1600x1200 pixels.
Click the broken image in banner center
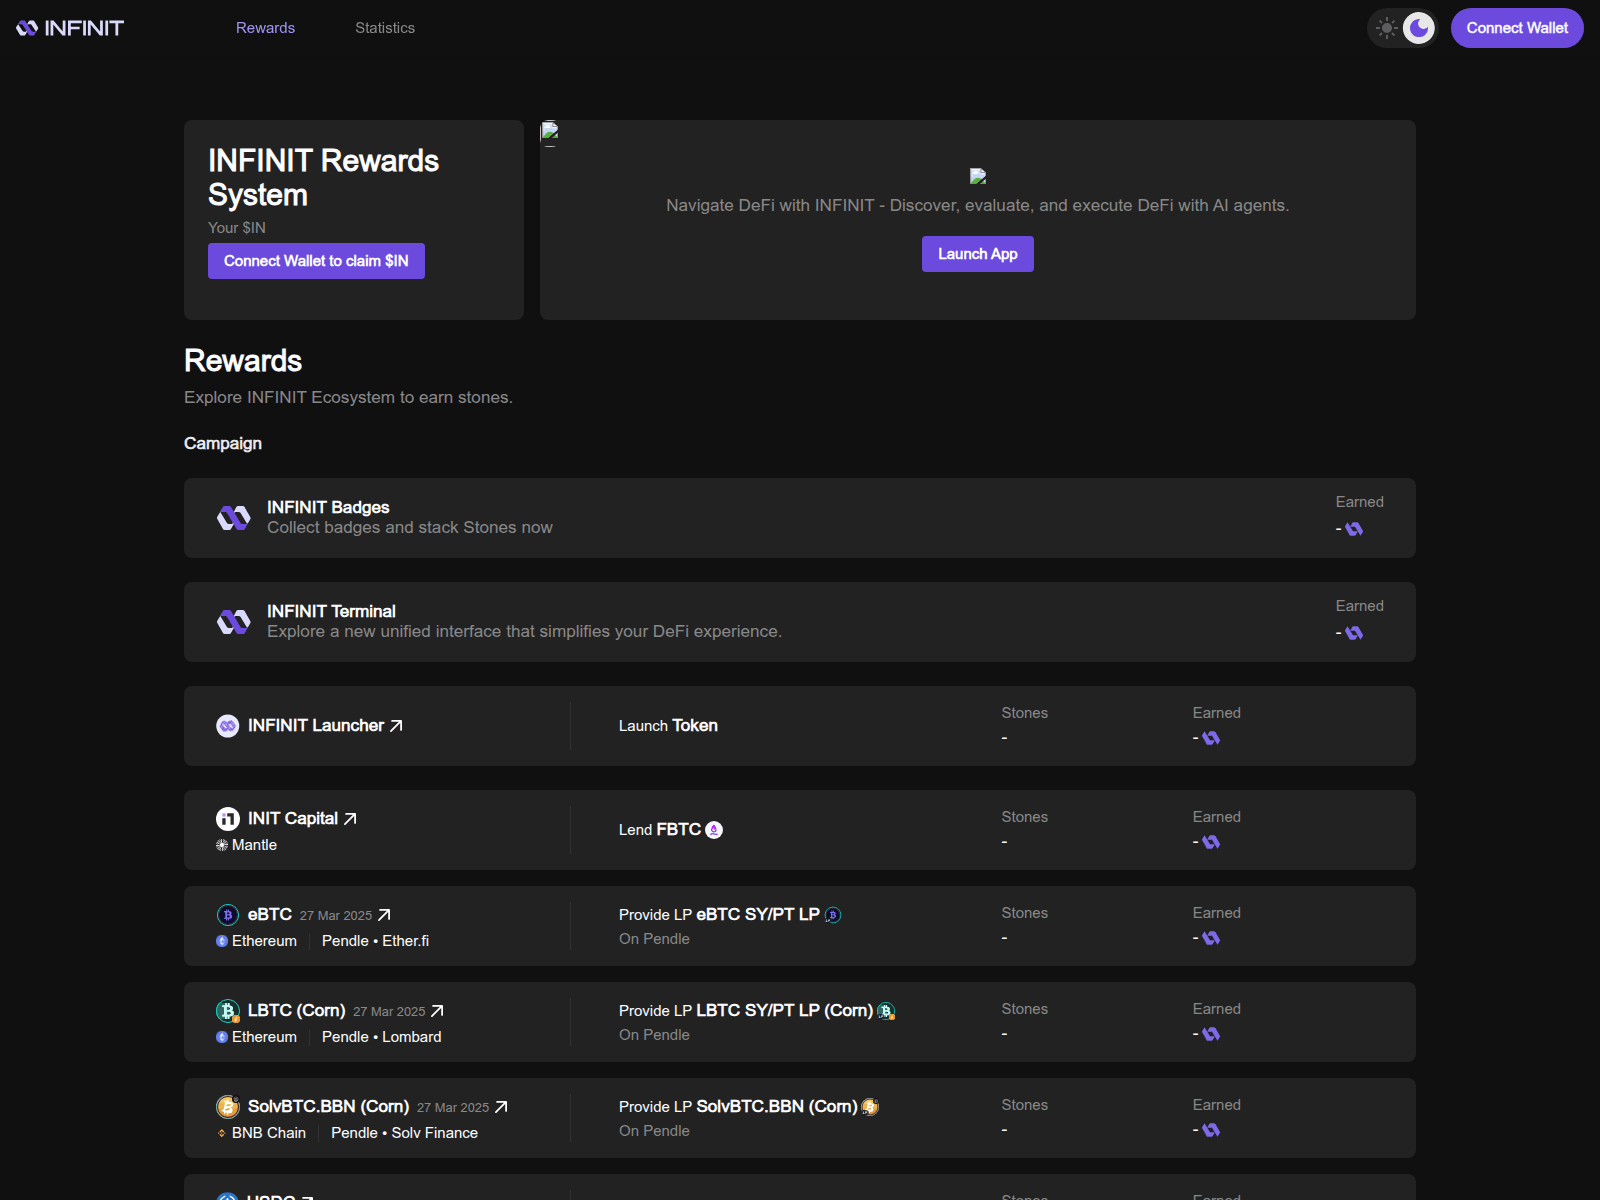point(978,176)
